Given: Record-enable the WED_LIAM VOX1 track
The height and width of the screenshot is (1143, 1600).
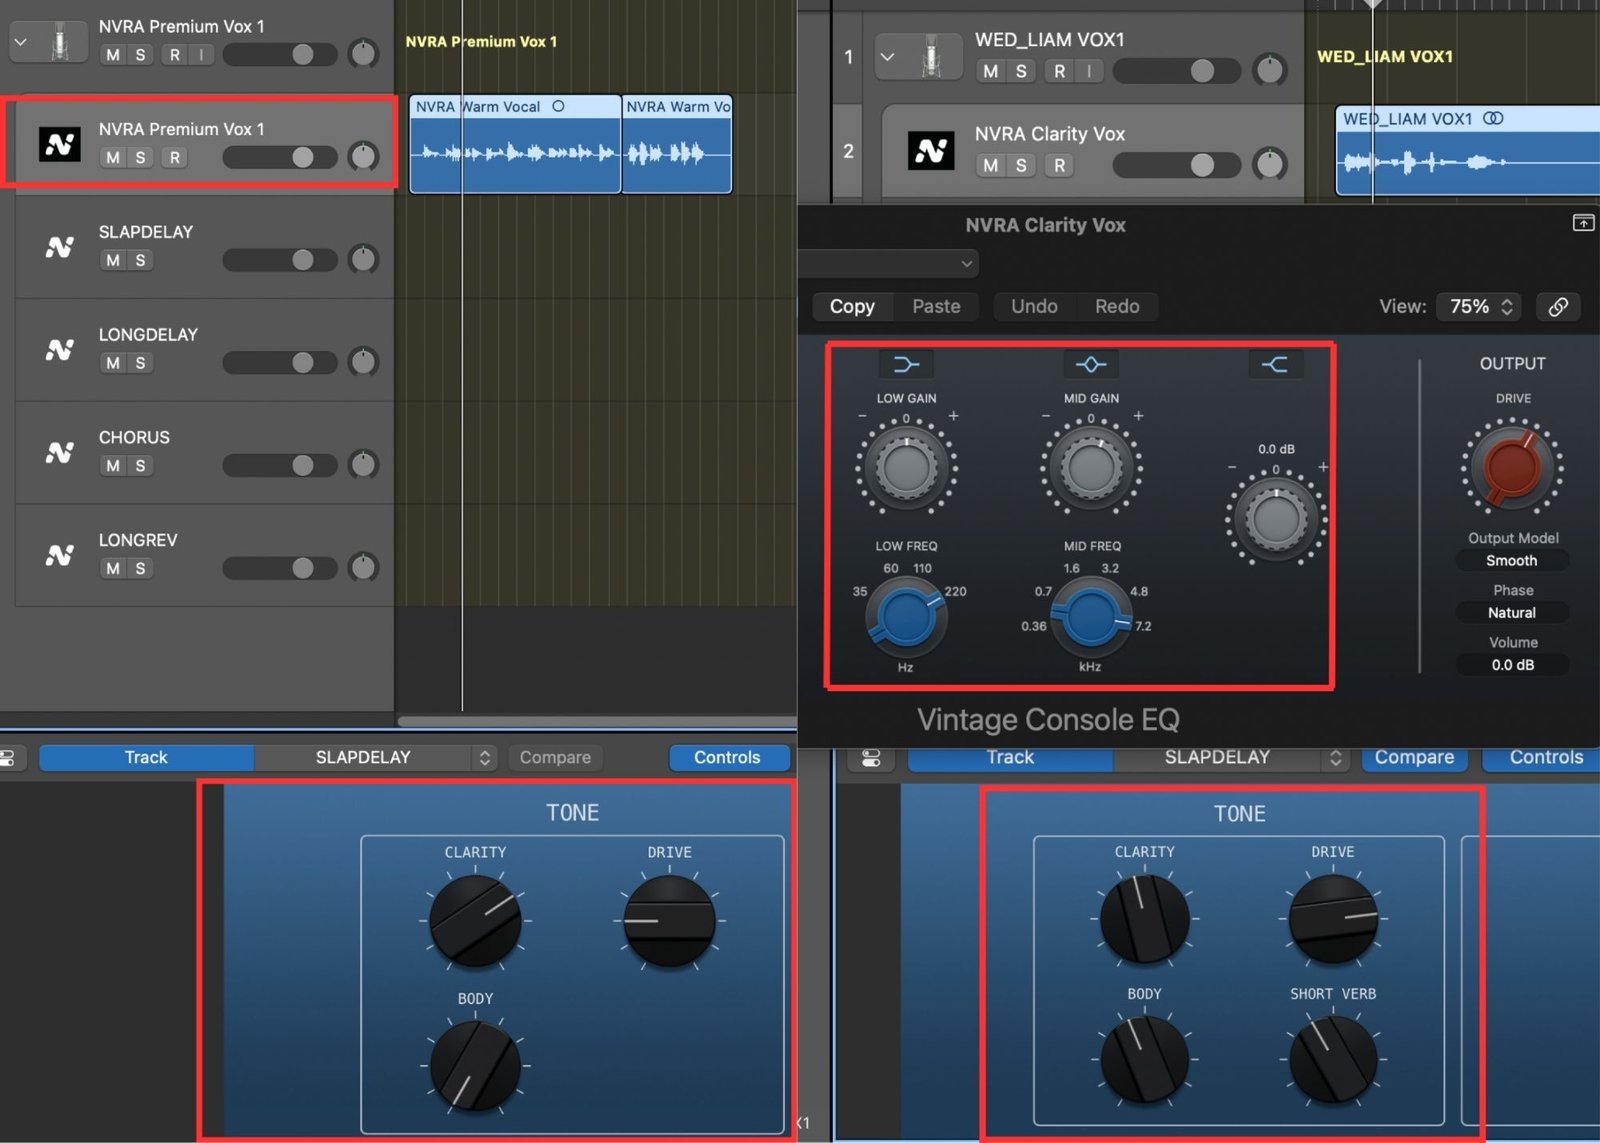Looking at the screenshot, I should (1059, 71).
